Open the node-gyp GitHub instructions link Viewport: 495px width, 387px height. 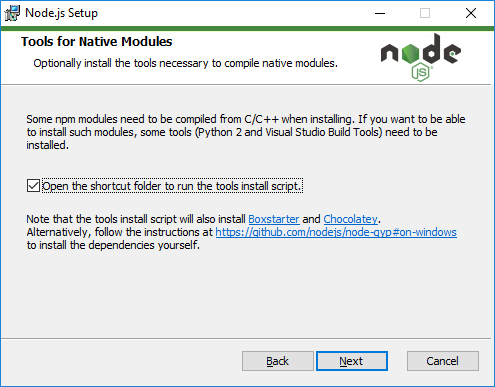coord(336,232)
